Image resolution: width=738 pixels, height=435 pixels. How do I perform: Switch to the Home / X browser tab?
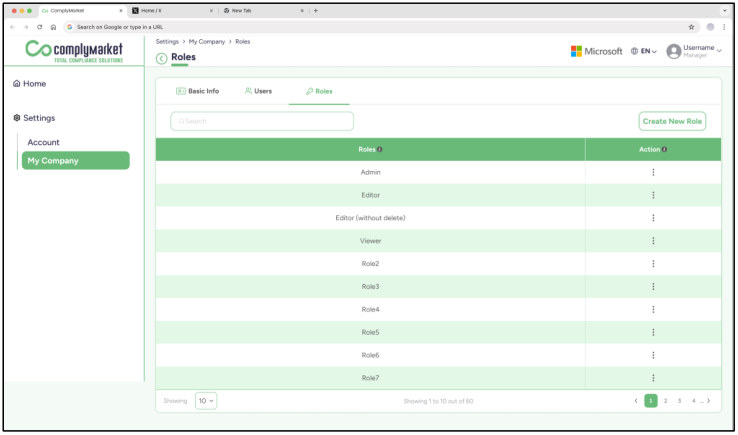coord(172,10)
